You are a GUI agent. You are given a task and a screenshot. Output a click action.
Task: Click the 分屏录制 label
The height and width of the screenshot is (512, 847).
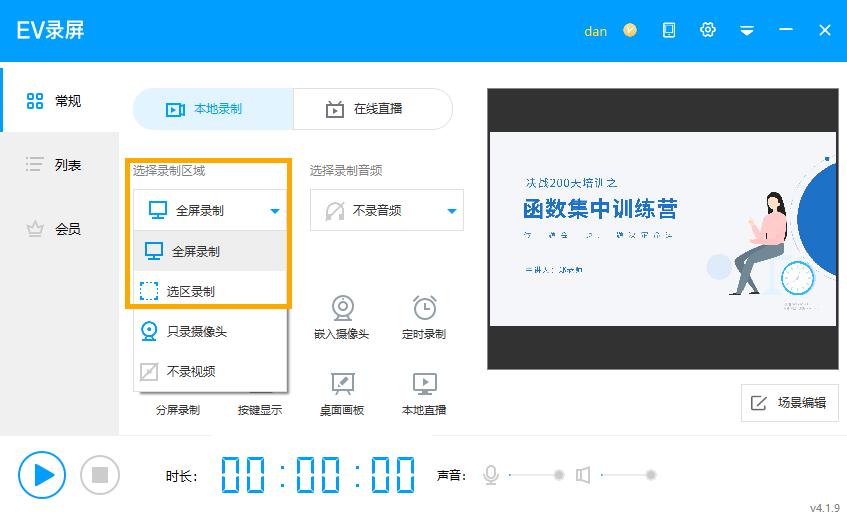pos(178,410)
